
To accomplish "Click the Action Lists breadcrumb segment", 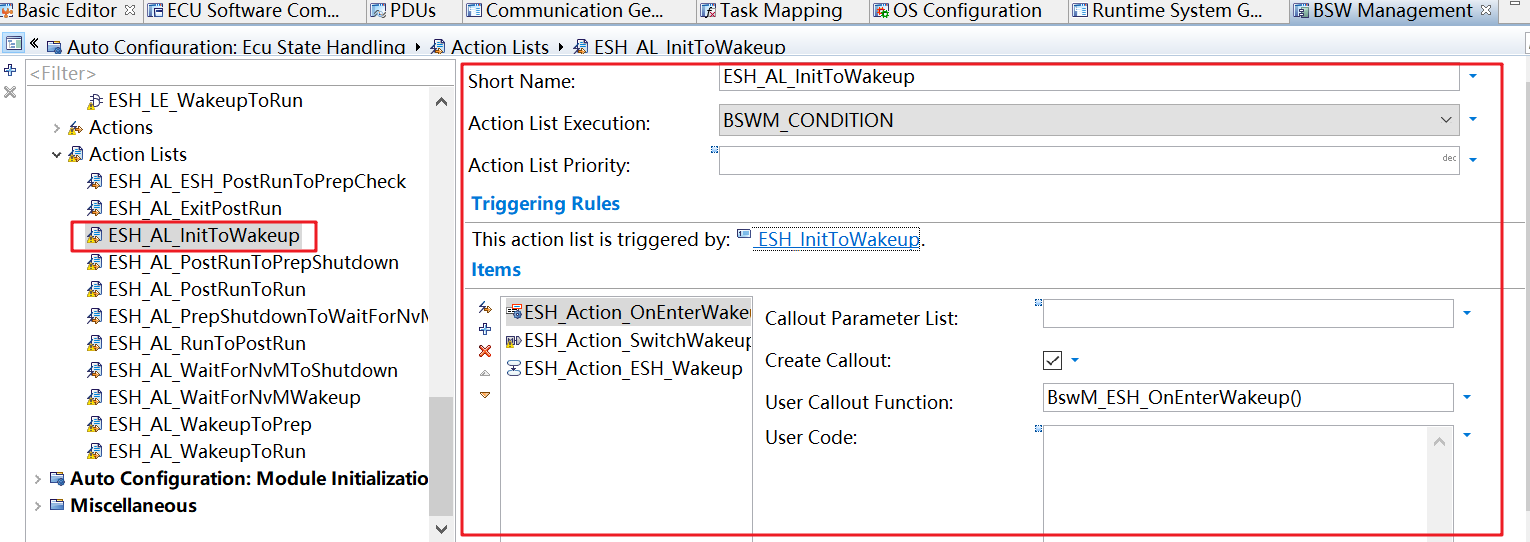I will [499, 47].
